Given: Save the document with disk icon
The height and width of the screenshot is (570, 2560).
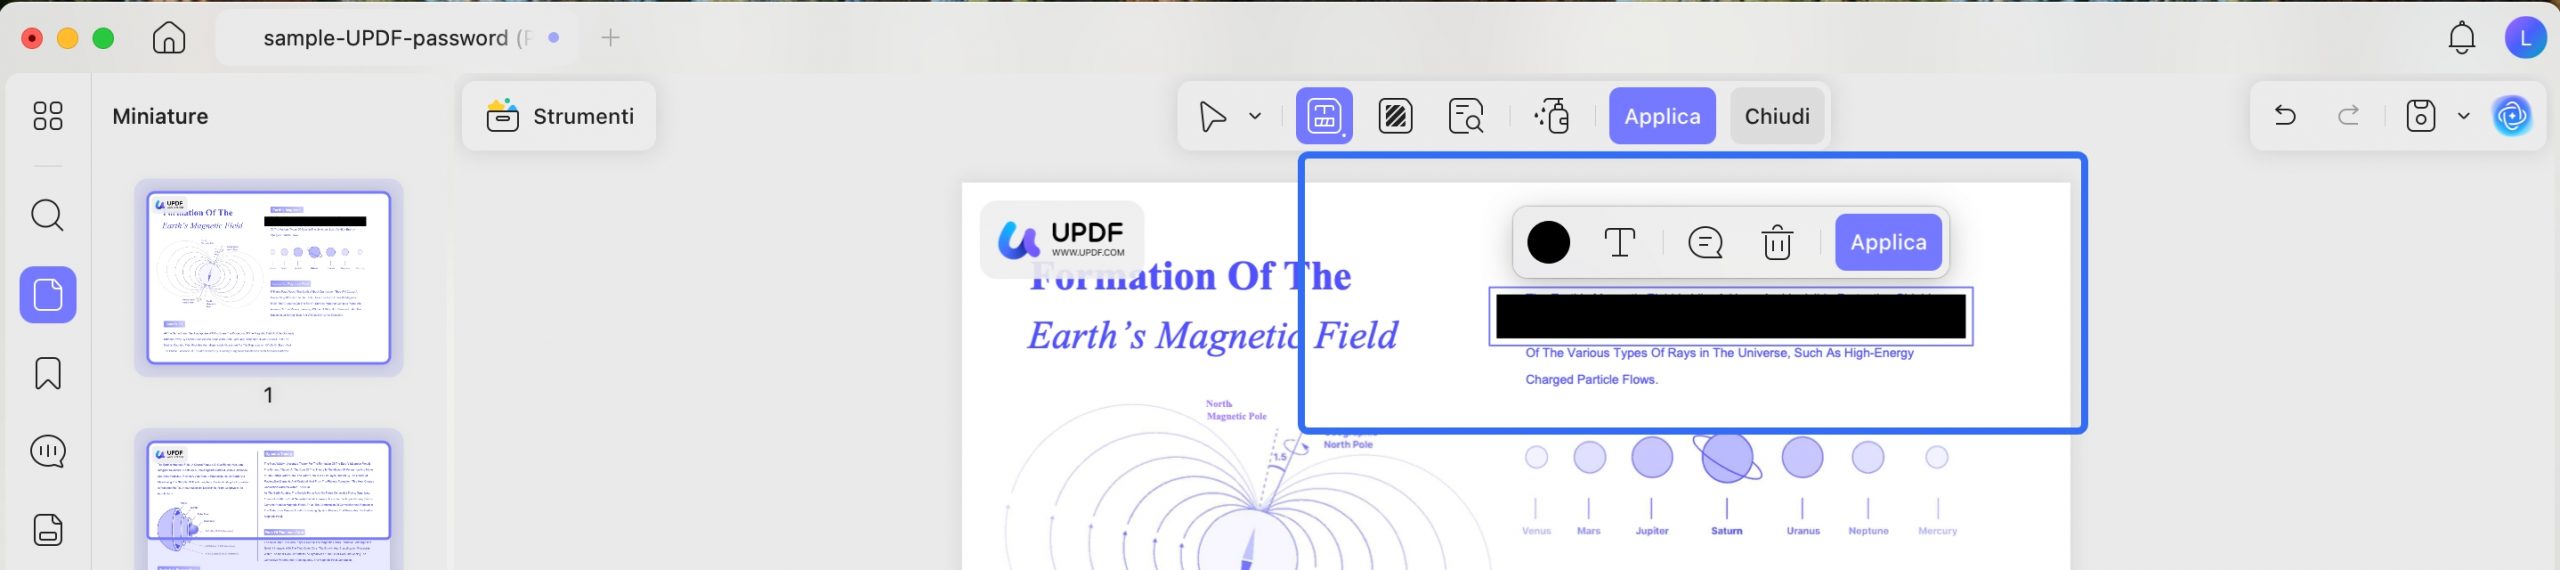Looking at the screenshot, I should (2420, 116).
